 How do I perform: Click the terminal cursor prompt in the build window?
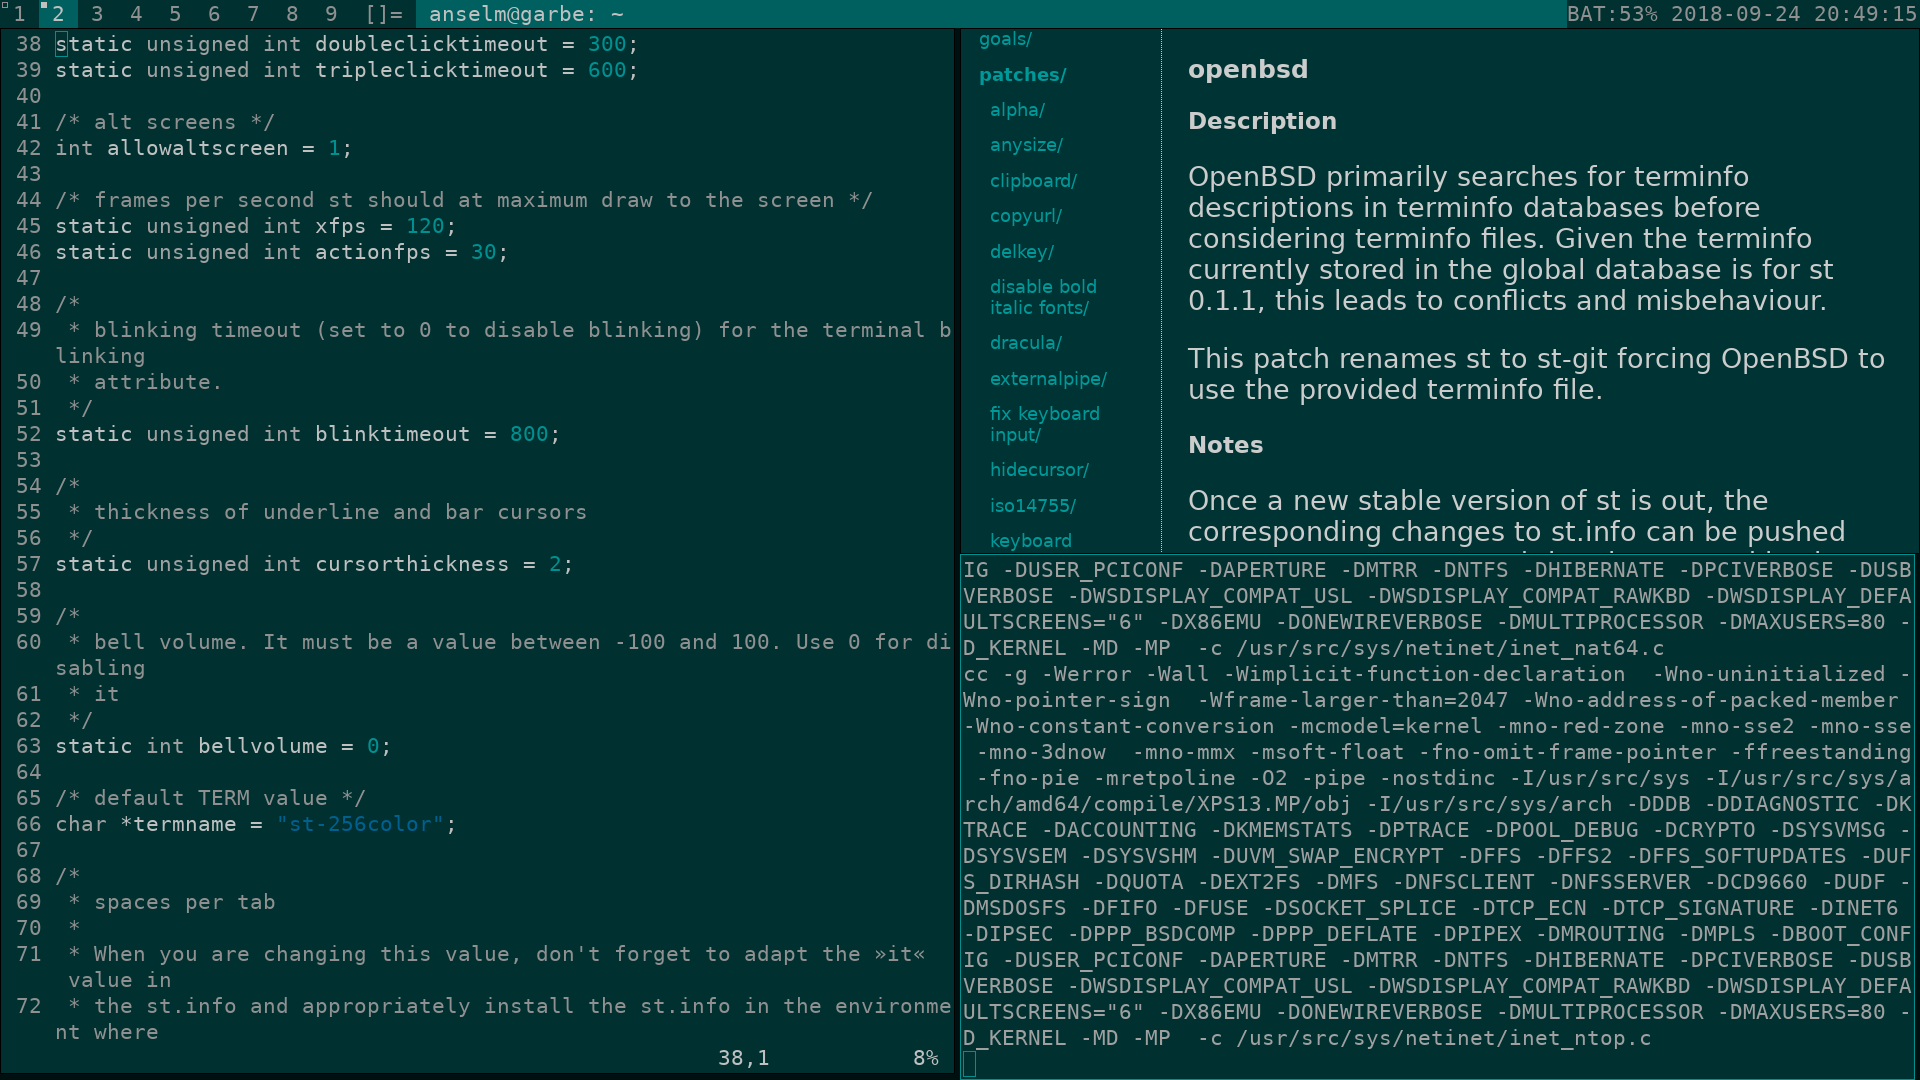[969, 1064]
